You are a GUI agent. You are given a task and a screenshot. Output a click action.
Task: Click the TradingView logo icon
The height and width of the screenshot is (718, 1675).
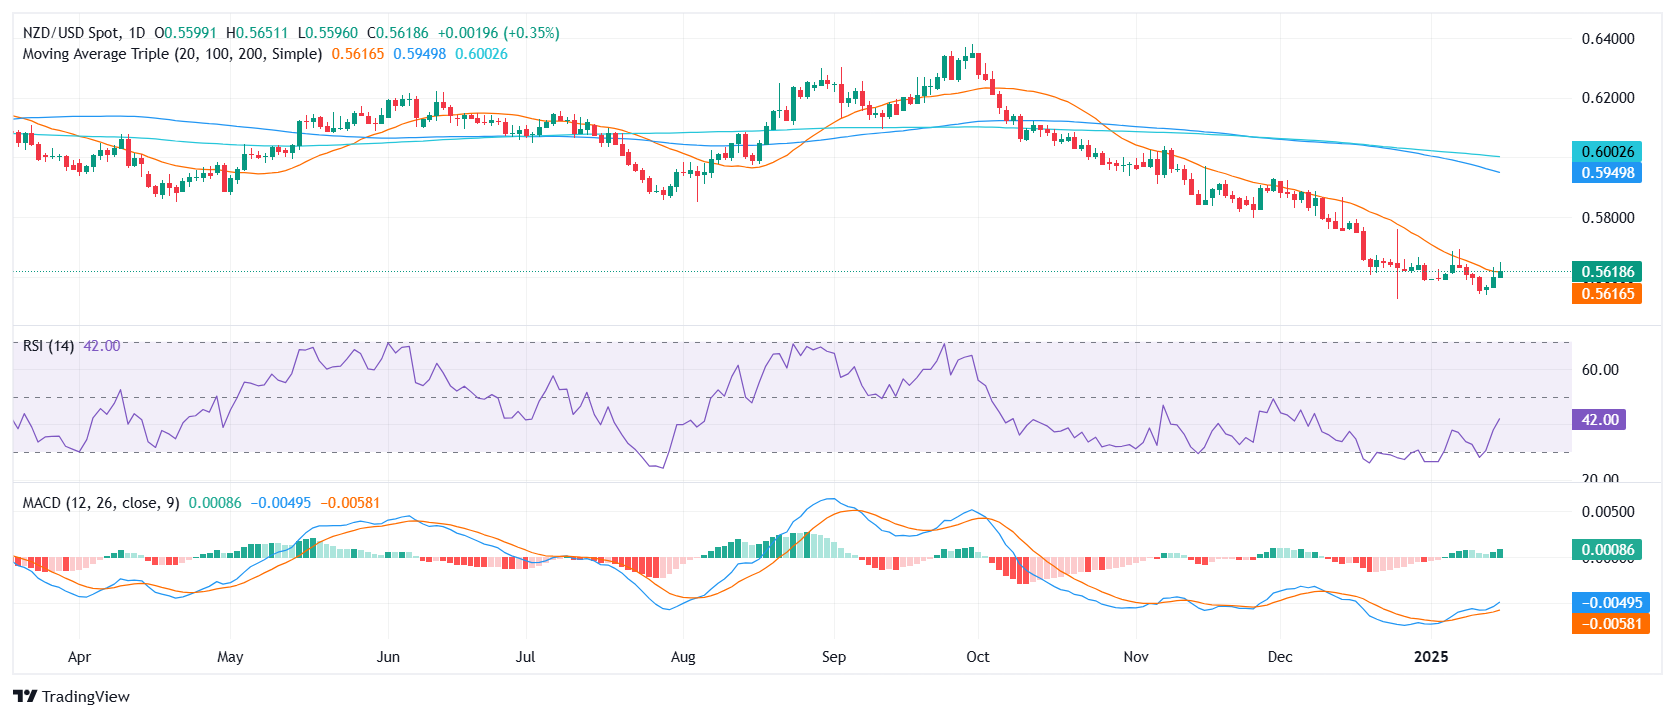click(25, 697)
